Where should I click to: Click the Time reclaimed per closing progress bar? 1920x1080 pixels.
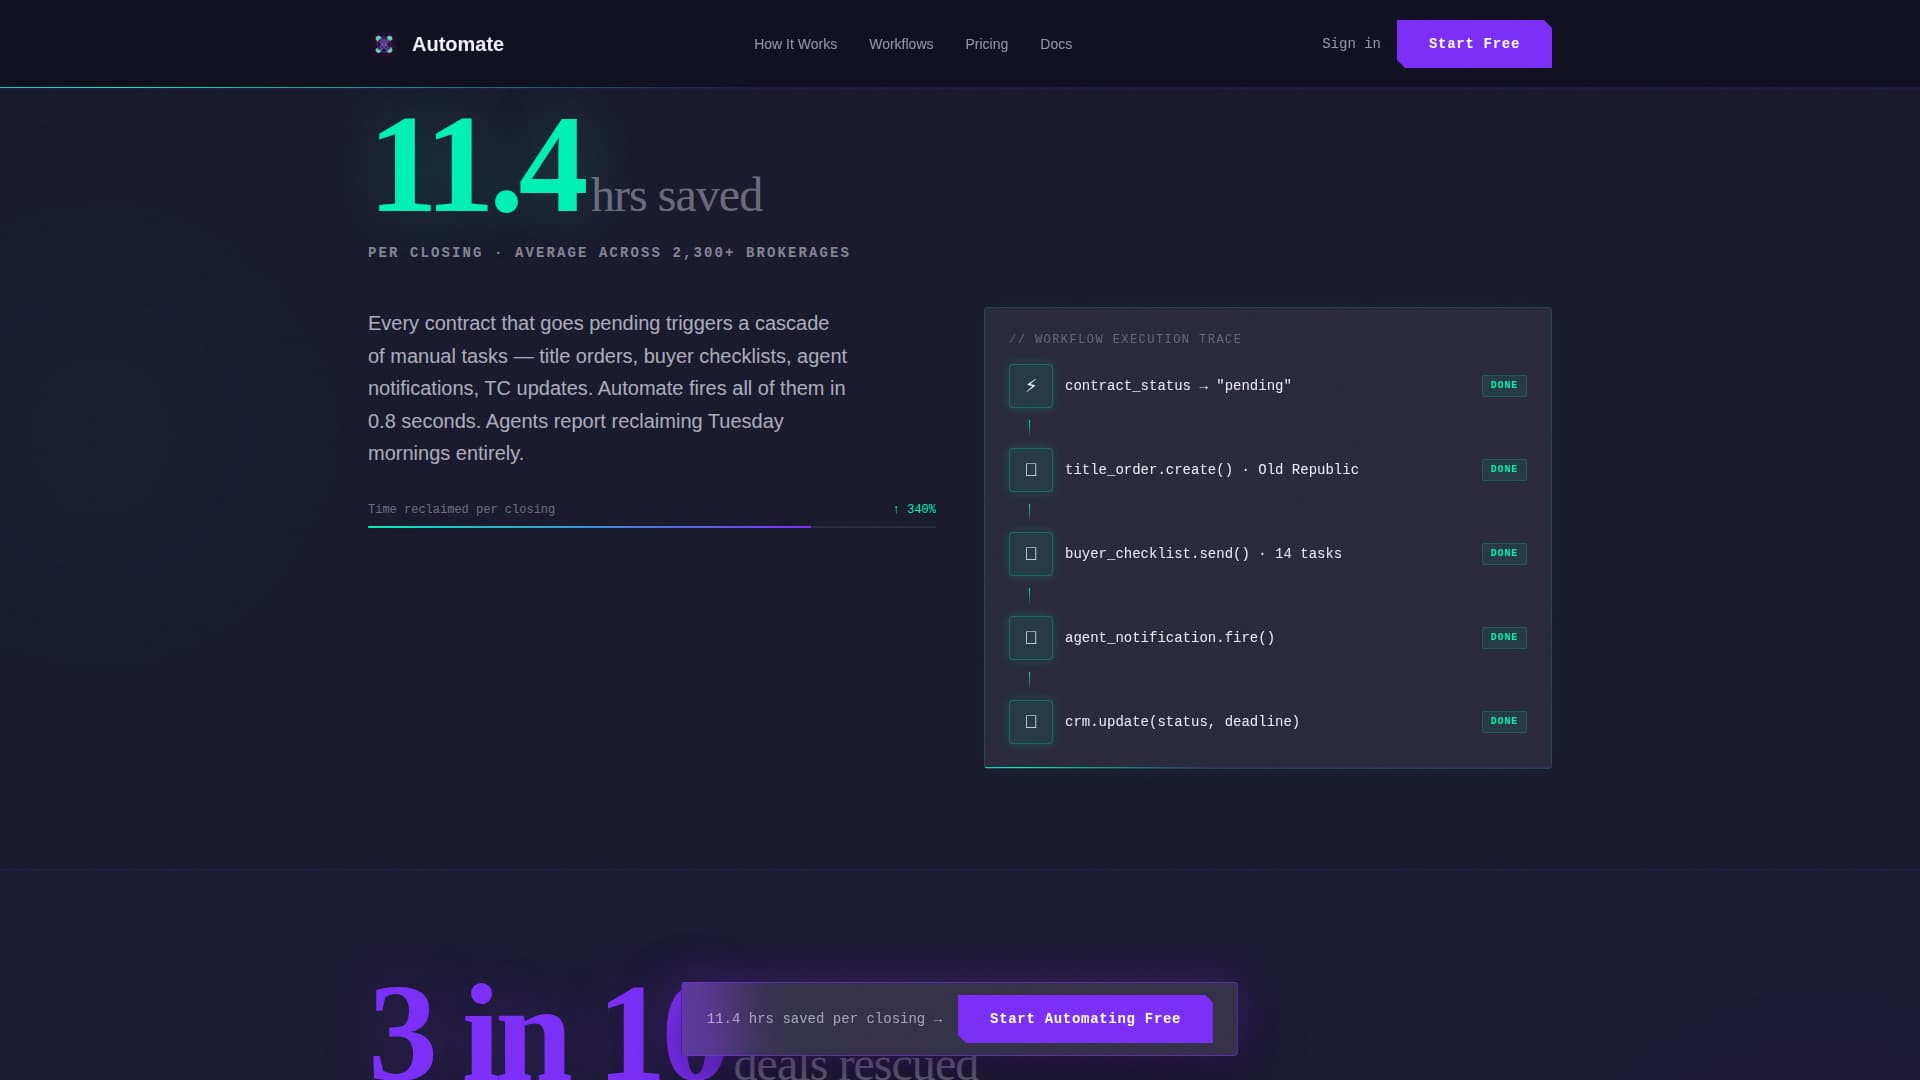652,526
